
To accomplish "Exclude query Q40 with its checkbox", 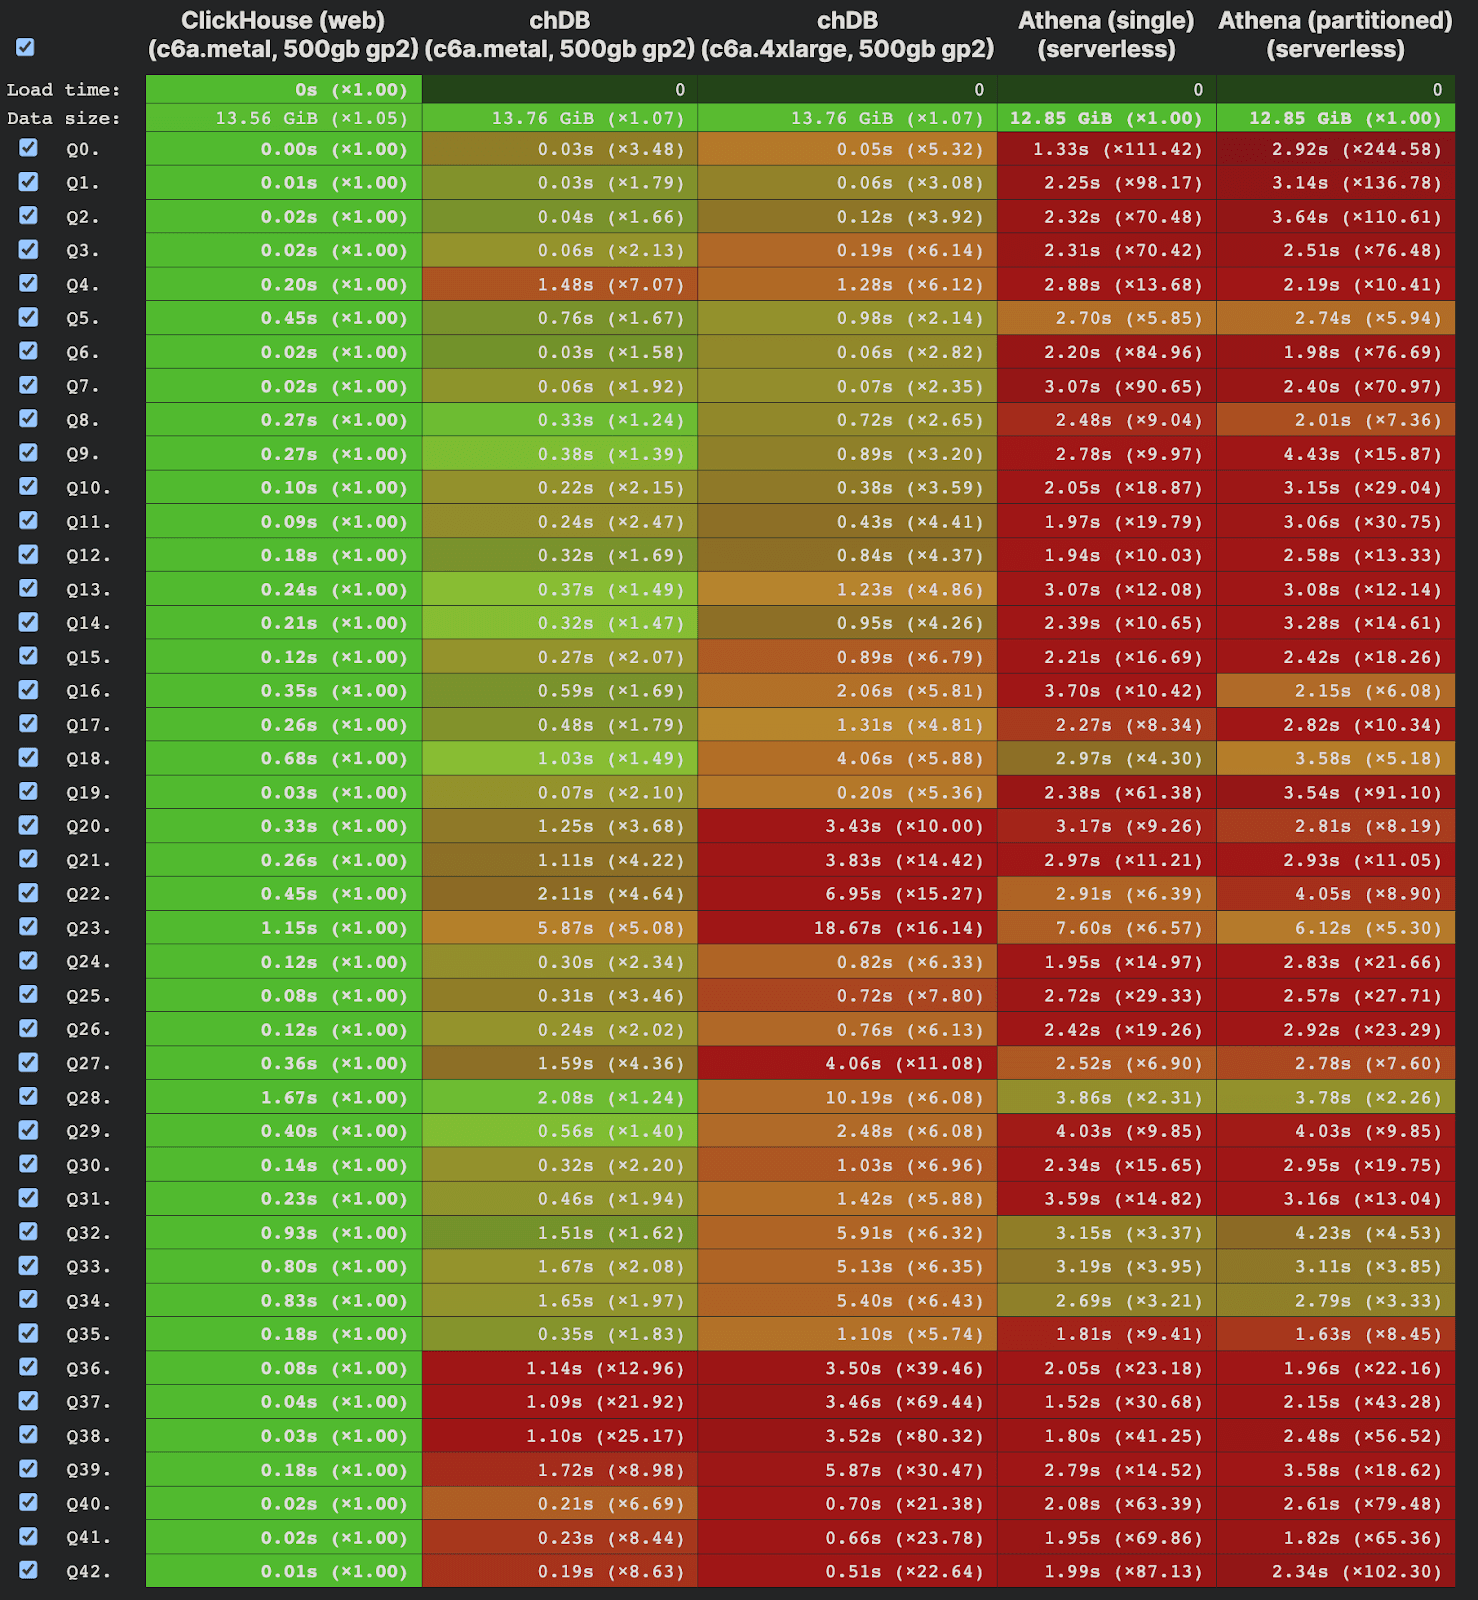I will point(28,1502).
